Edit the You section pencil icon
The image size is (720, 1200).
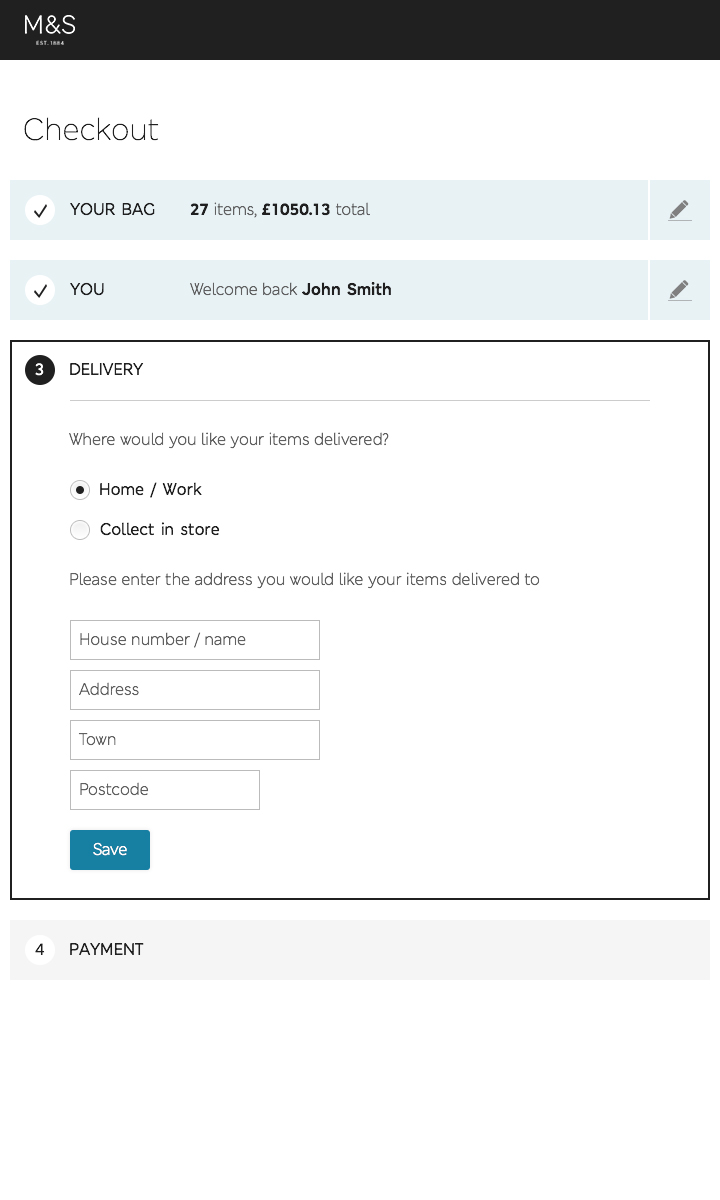point(679,290)
